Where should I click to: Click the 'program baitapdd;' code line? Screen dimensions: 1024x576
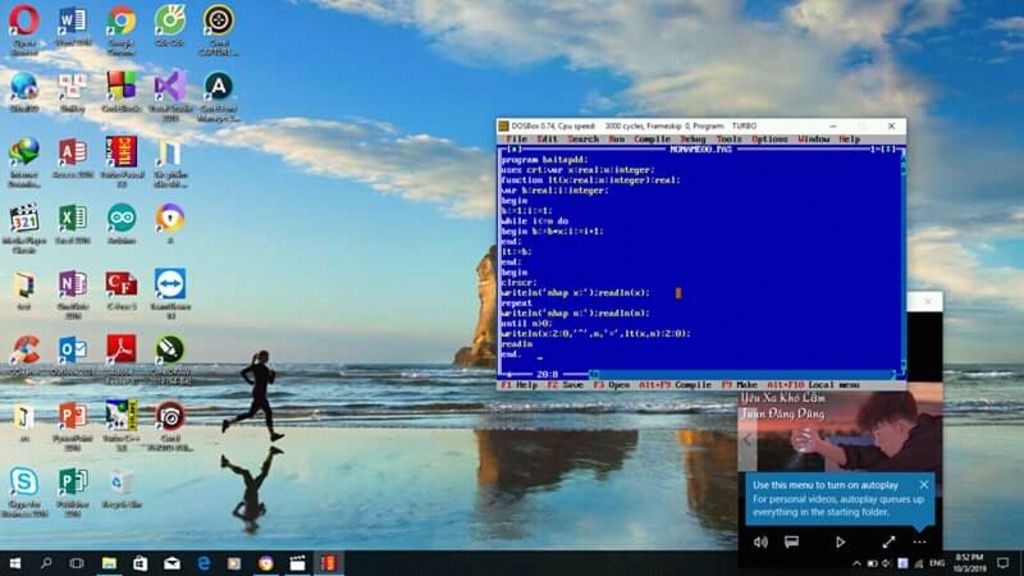pyautogui.click(x=545, y=159)
